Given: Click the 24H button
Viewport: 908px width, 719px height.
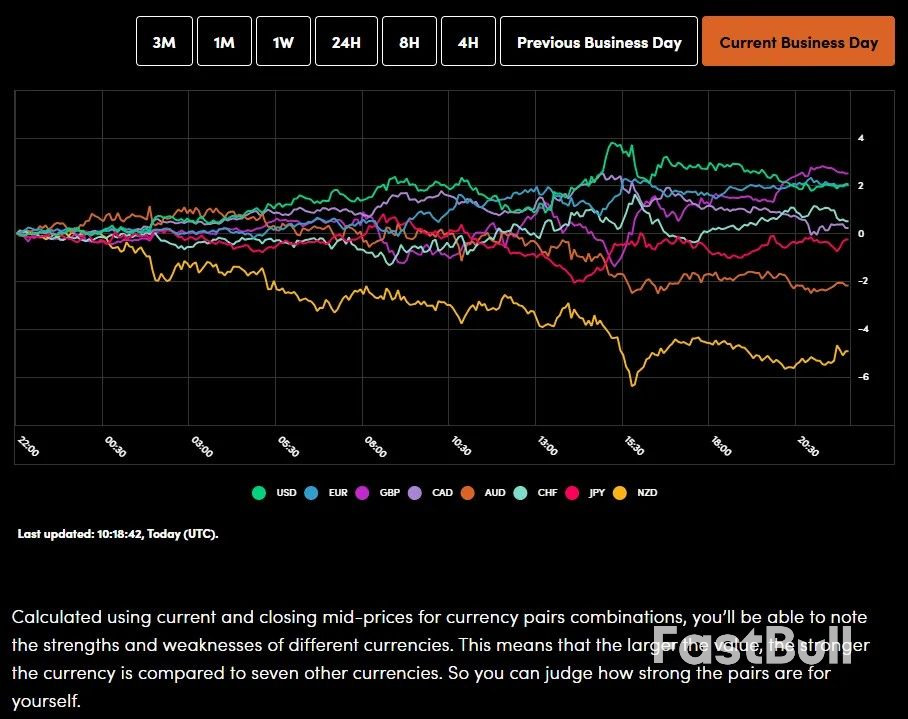Looking at the screenshot, I should (x=346, y=41).
